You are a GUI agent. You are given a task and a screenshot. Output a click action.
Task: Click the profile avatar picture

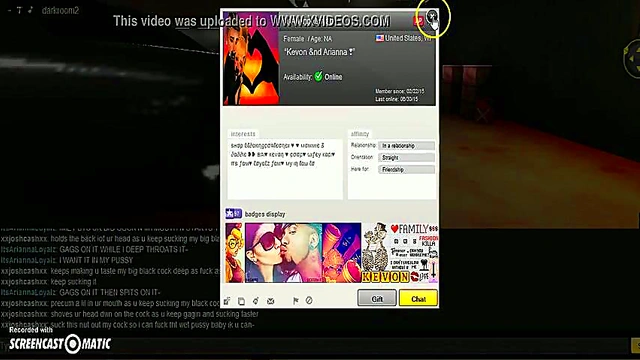point(251,58)
